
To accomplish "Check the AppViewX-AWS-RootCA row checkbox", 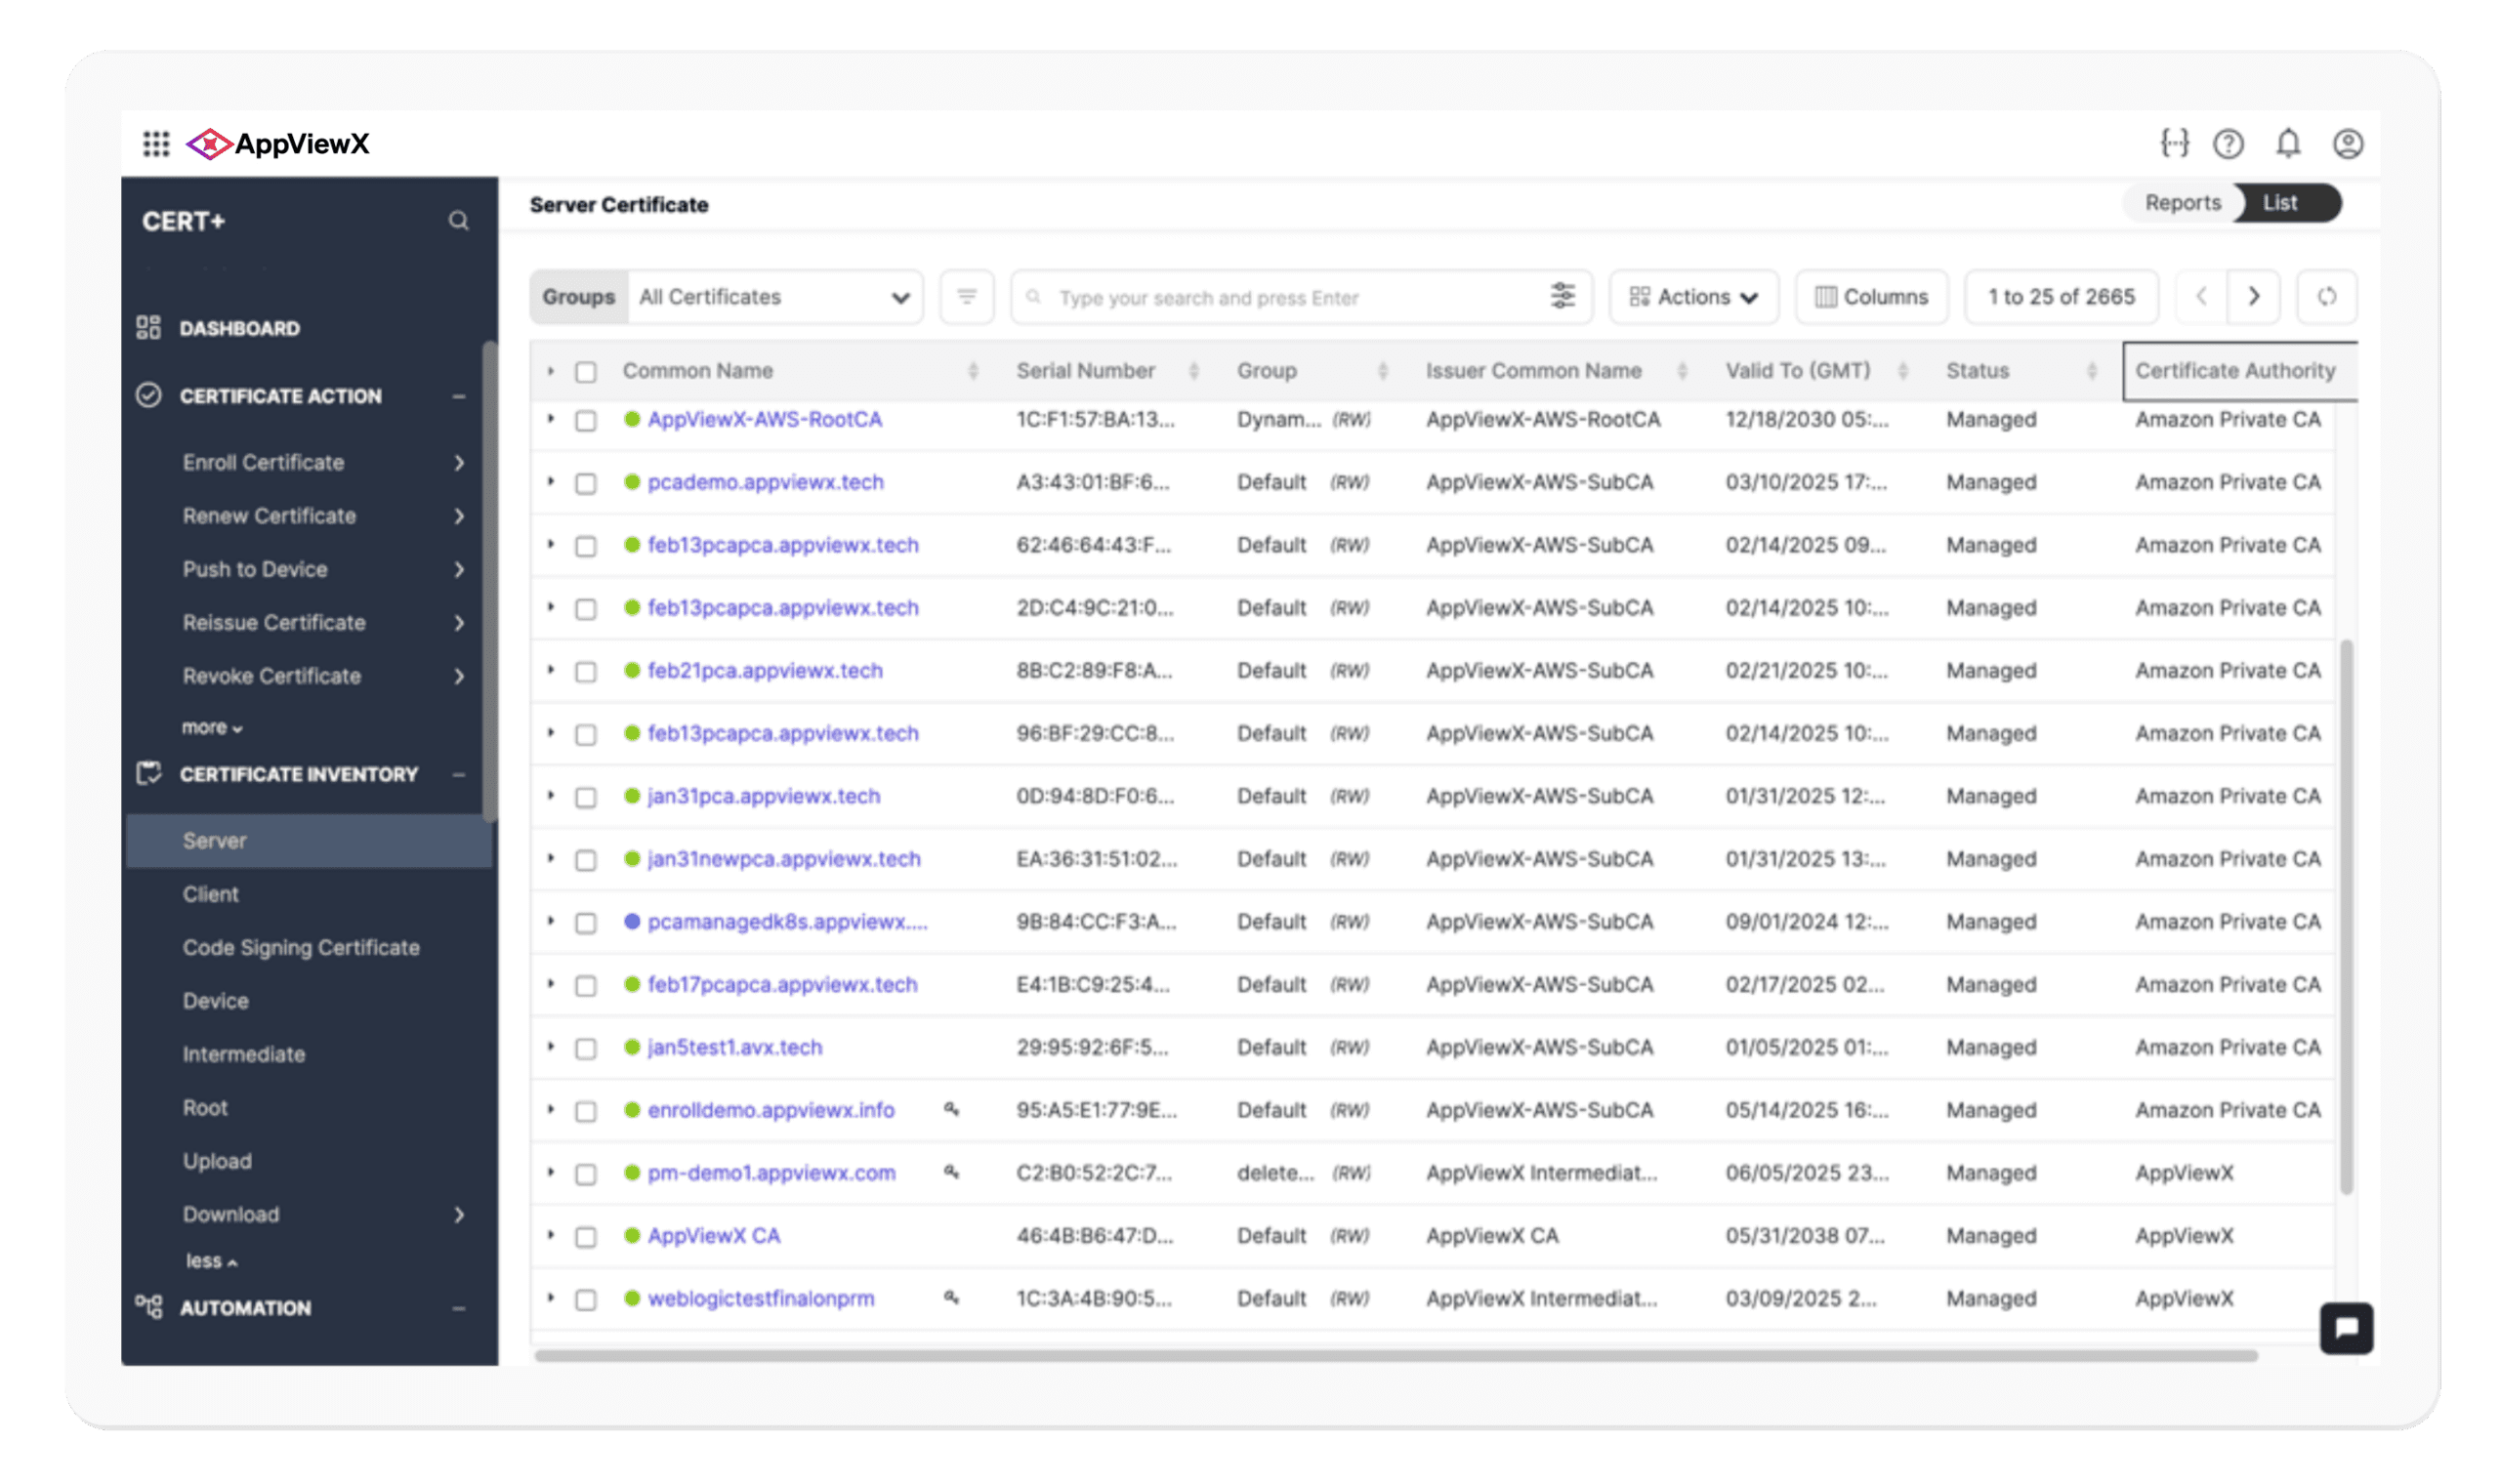I will click(x=586, y=421).
